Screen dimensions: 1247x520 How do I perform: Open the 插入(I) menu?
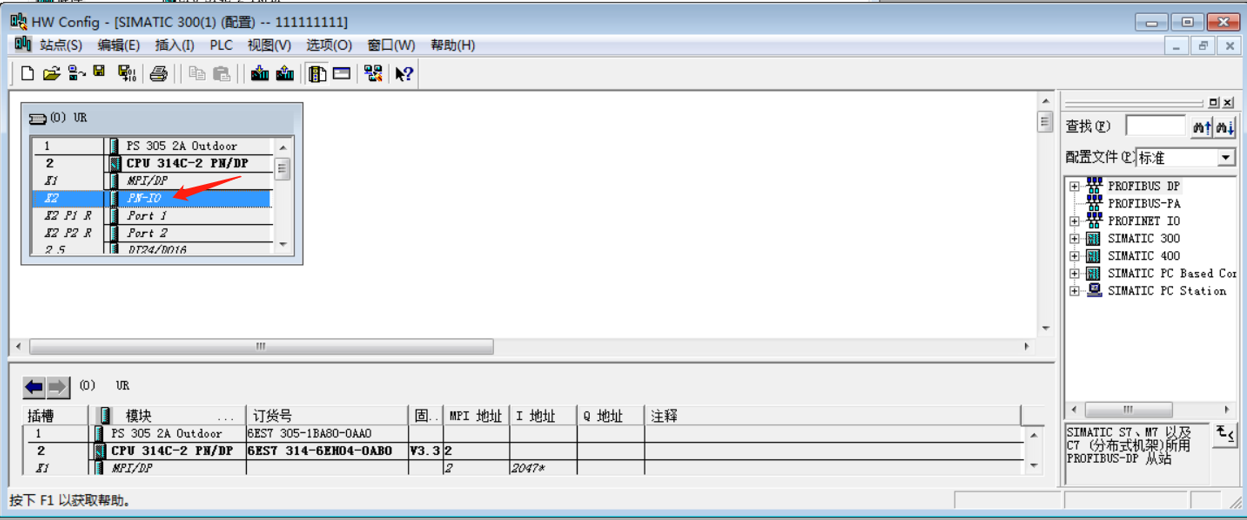174,45
